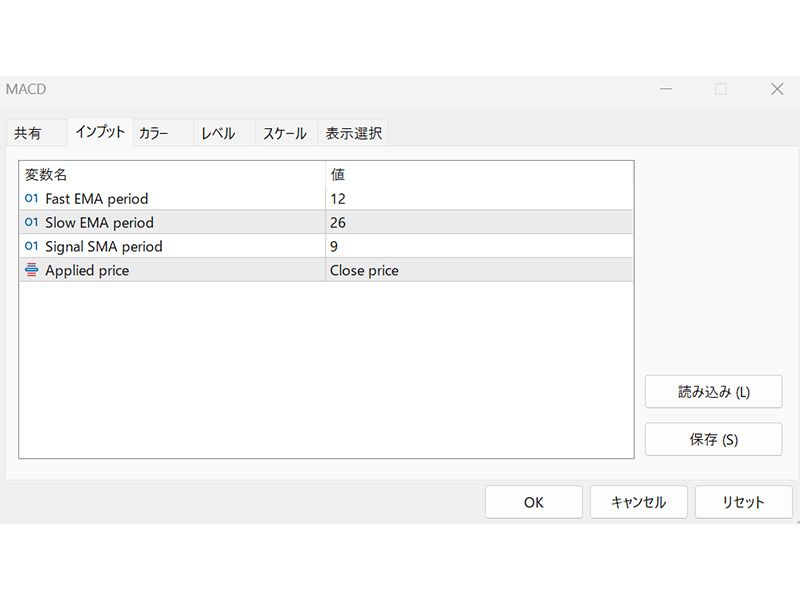Screen dimensions: 800x600
Task: Open the 表示選択 tab
Action: [353, 133]
